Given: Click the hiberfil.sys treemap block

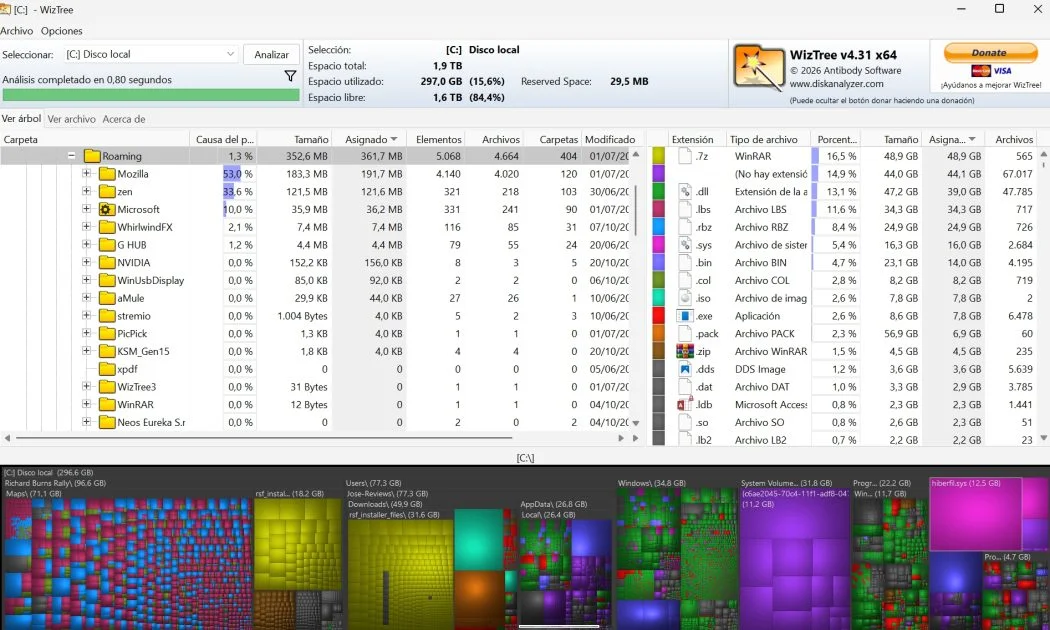Looking at the screenshot, I should (x=976, y=514).
